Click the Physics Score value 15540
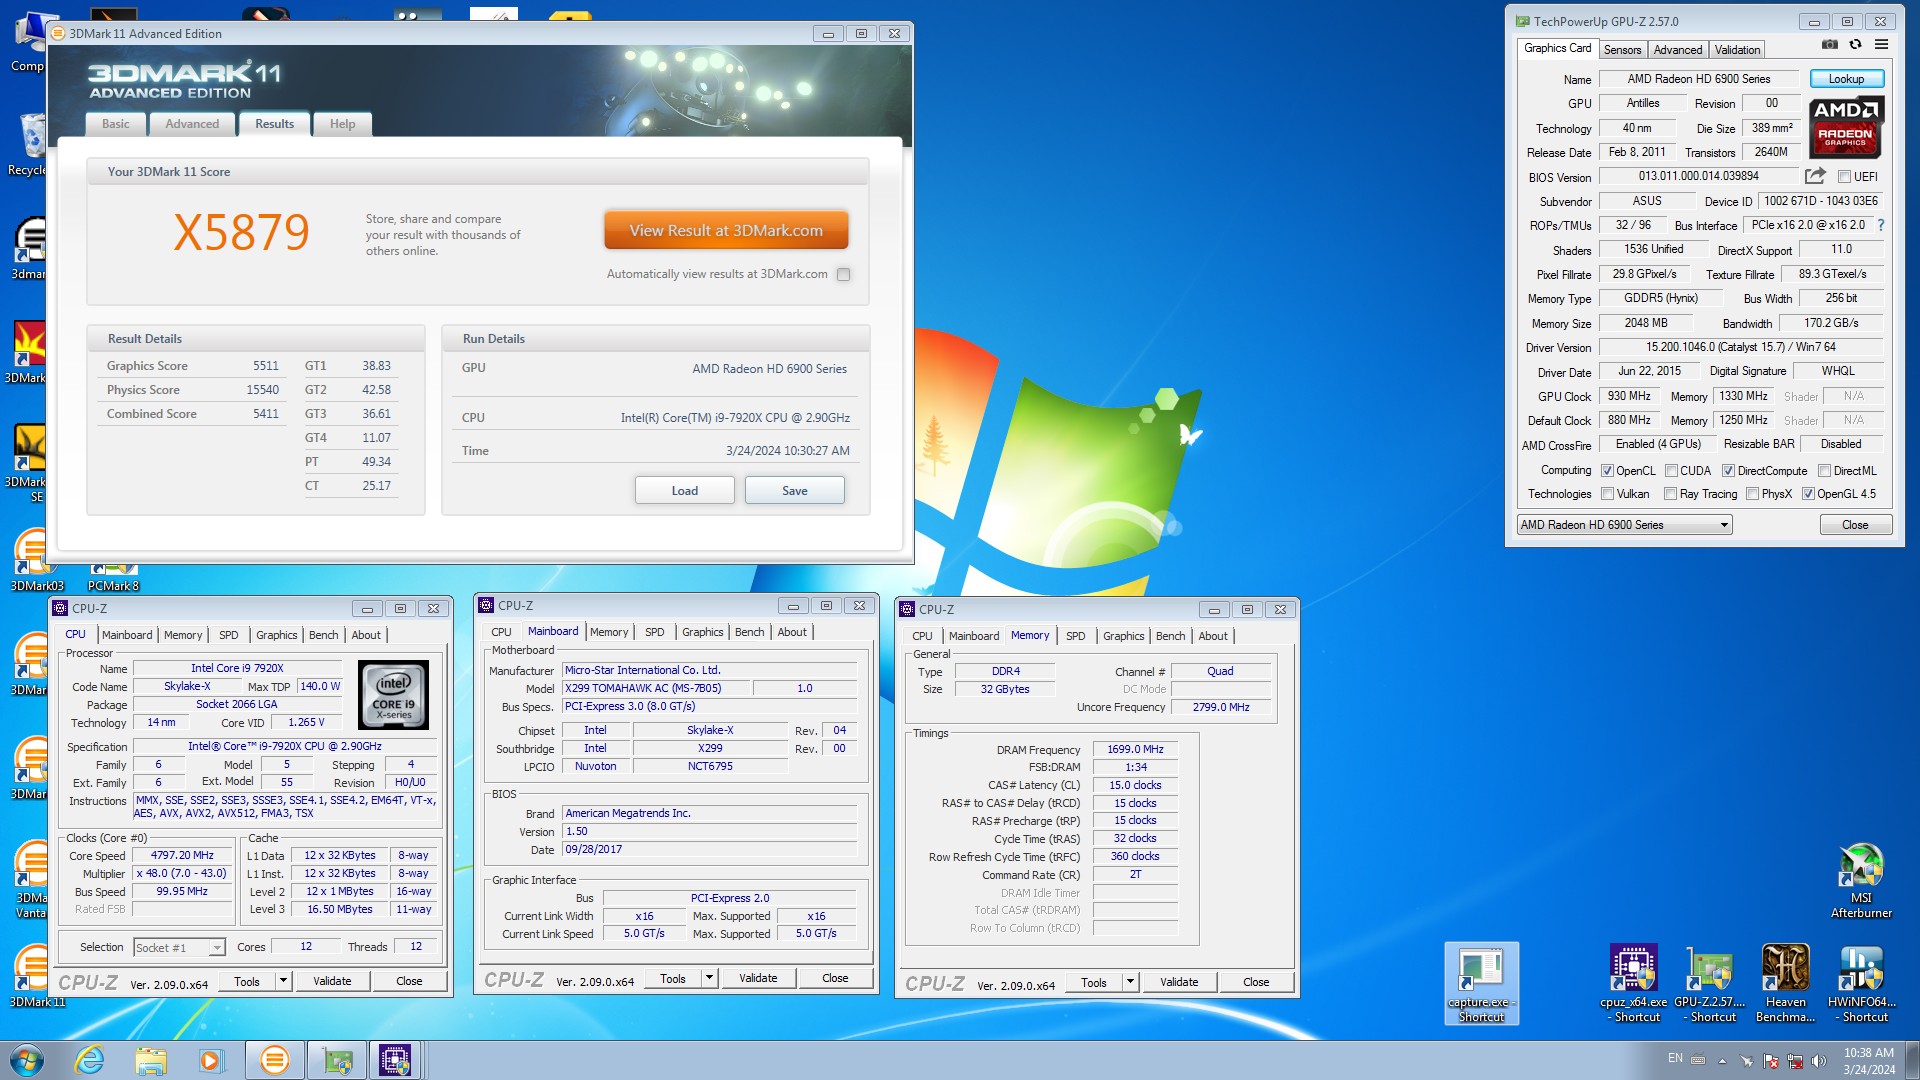 (263, 390)
